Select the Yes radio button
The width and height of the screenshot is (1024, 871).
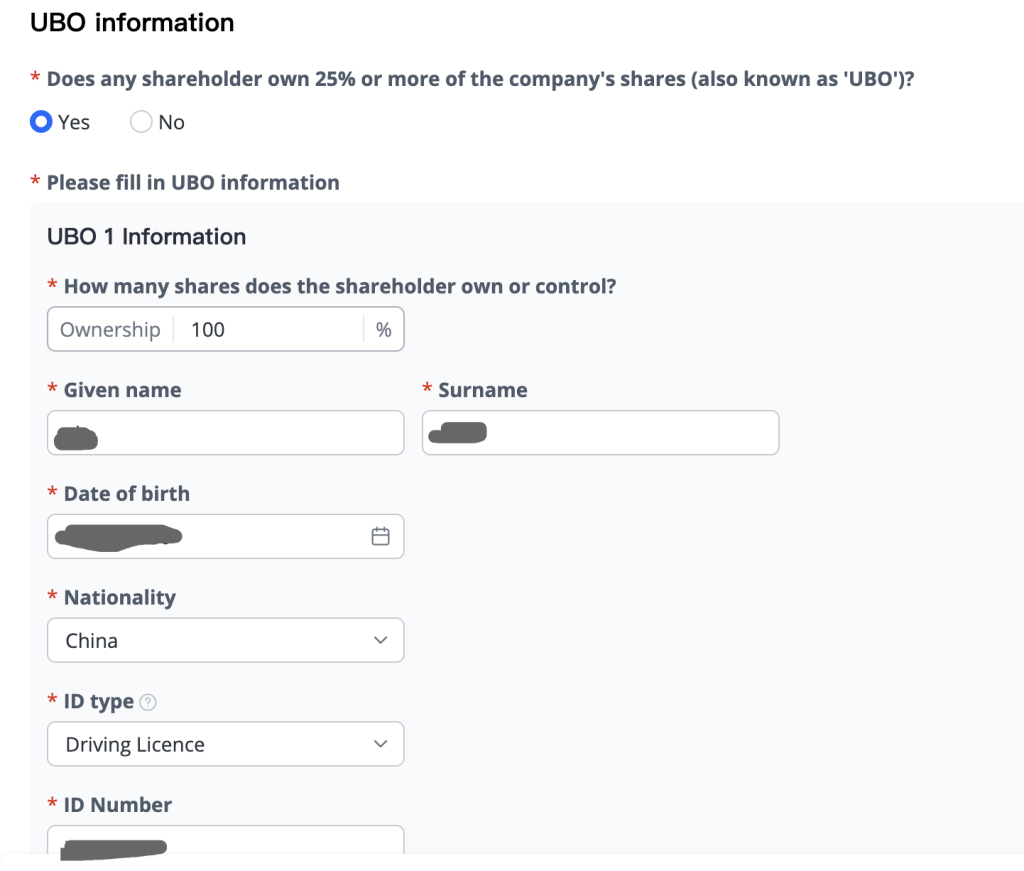41,121
